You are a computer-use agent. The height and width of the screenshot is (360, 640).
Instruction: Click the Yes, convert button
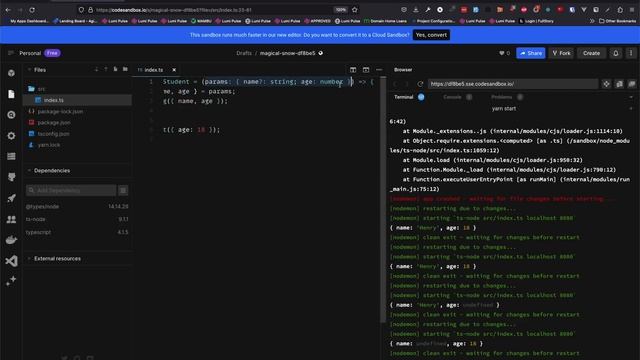[431, 35]
